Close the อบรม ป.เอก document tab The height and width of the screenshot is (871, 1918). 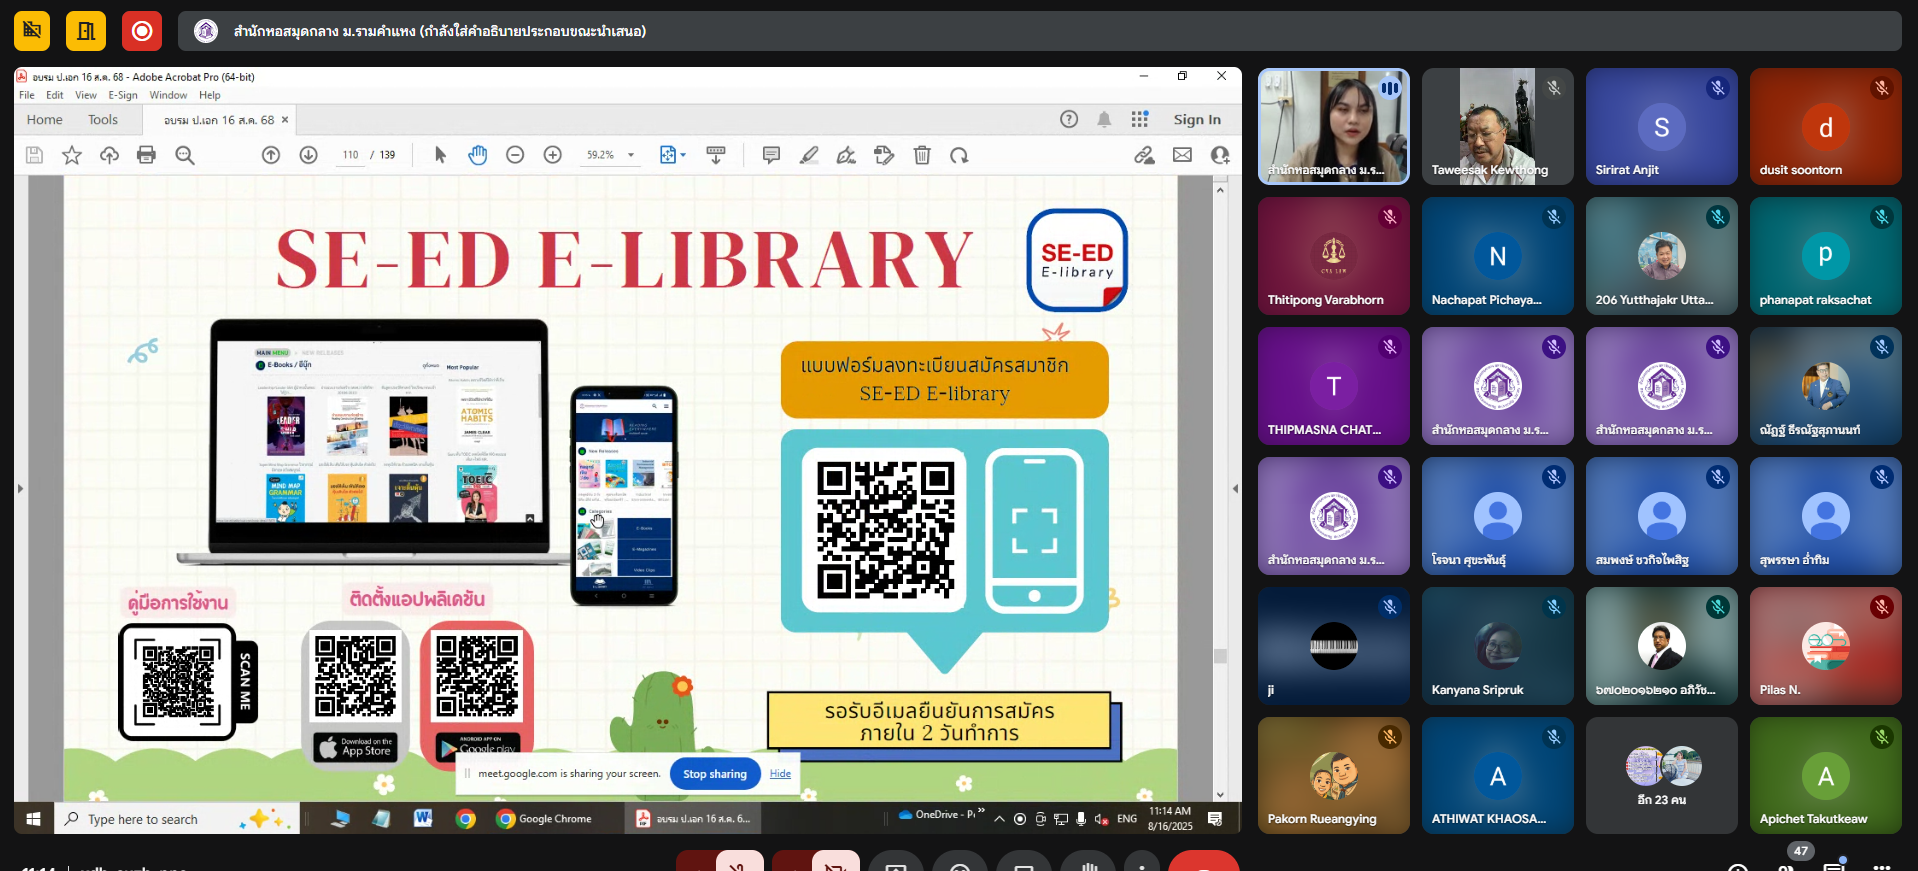click(x=285, y=120)
